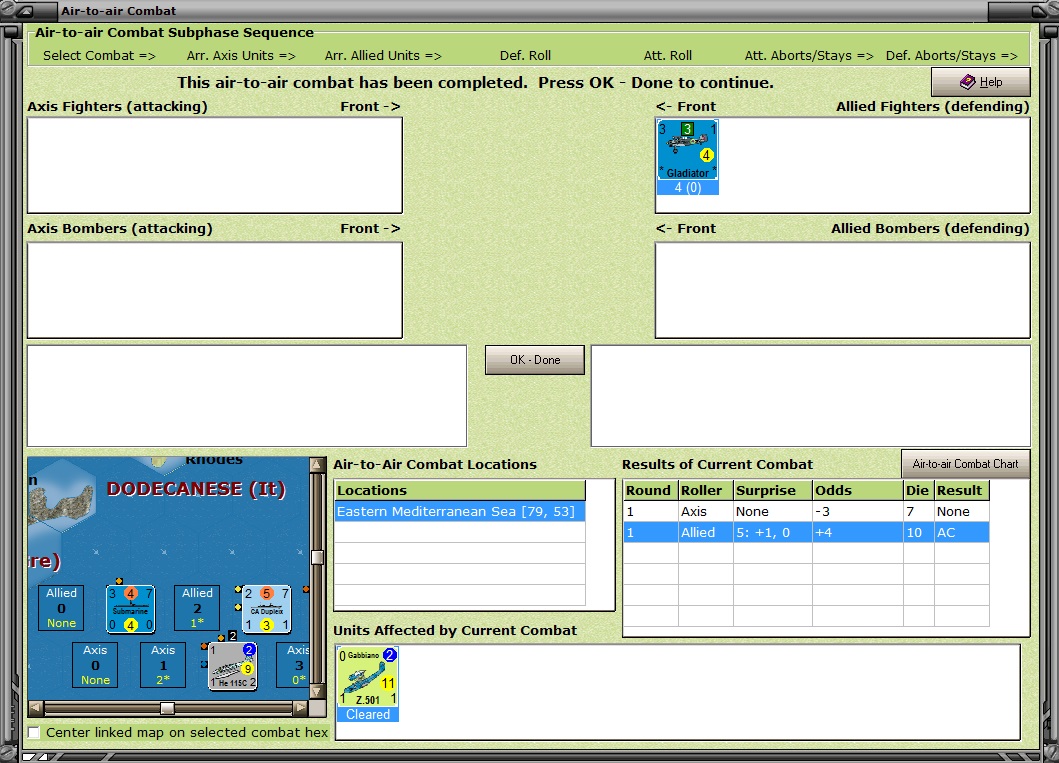Viewport: 1059px width, 763px height.
Task: Click the Select Combat => sequence step
Action: [99, 55]
